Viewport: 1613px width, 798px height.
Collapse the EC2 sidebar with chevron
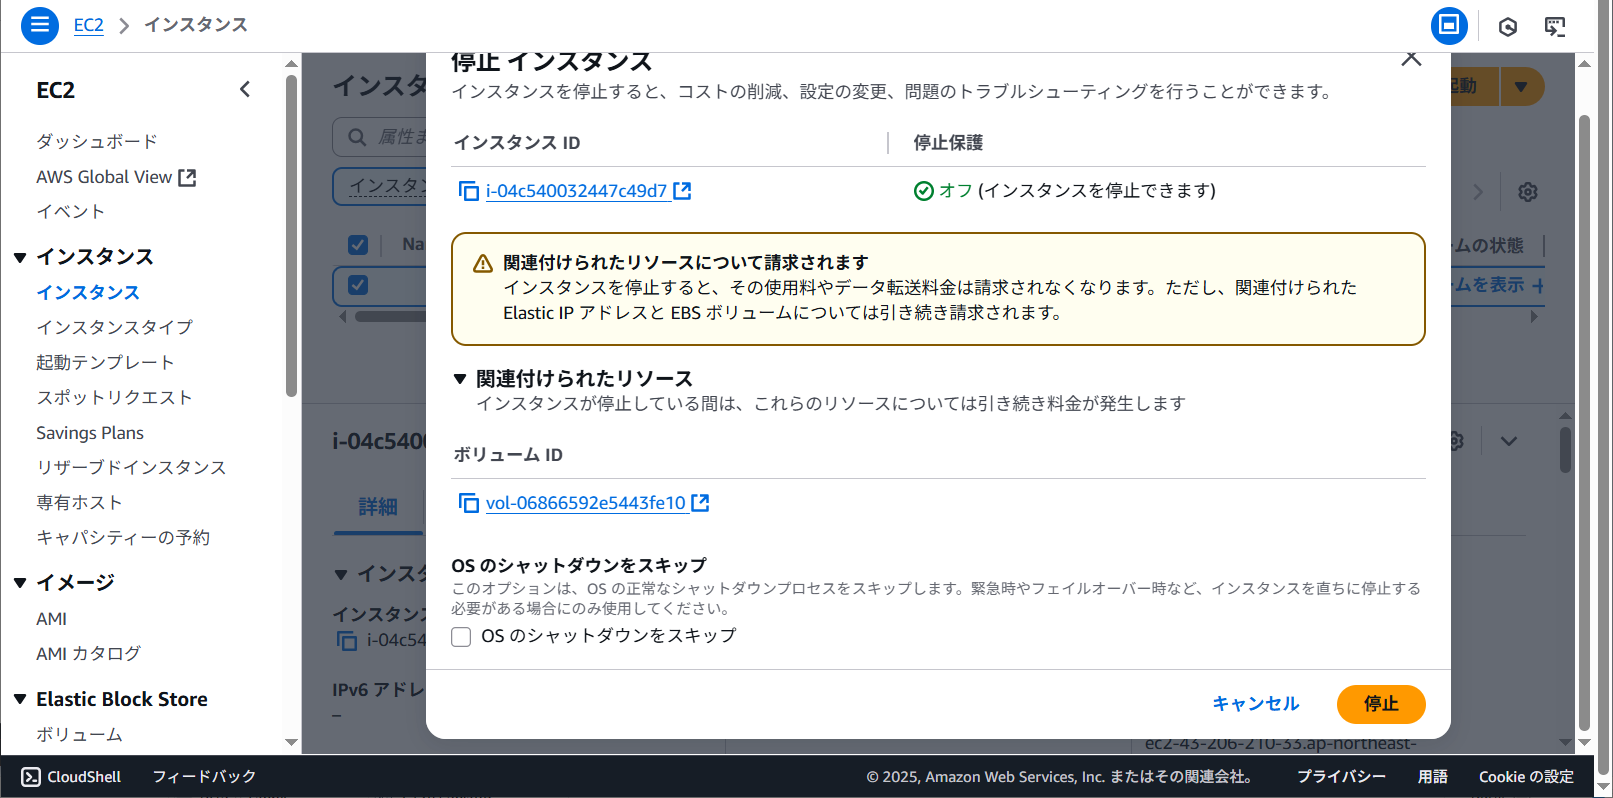pyautogui.click(x=245, y=90)
